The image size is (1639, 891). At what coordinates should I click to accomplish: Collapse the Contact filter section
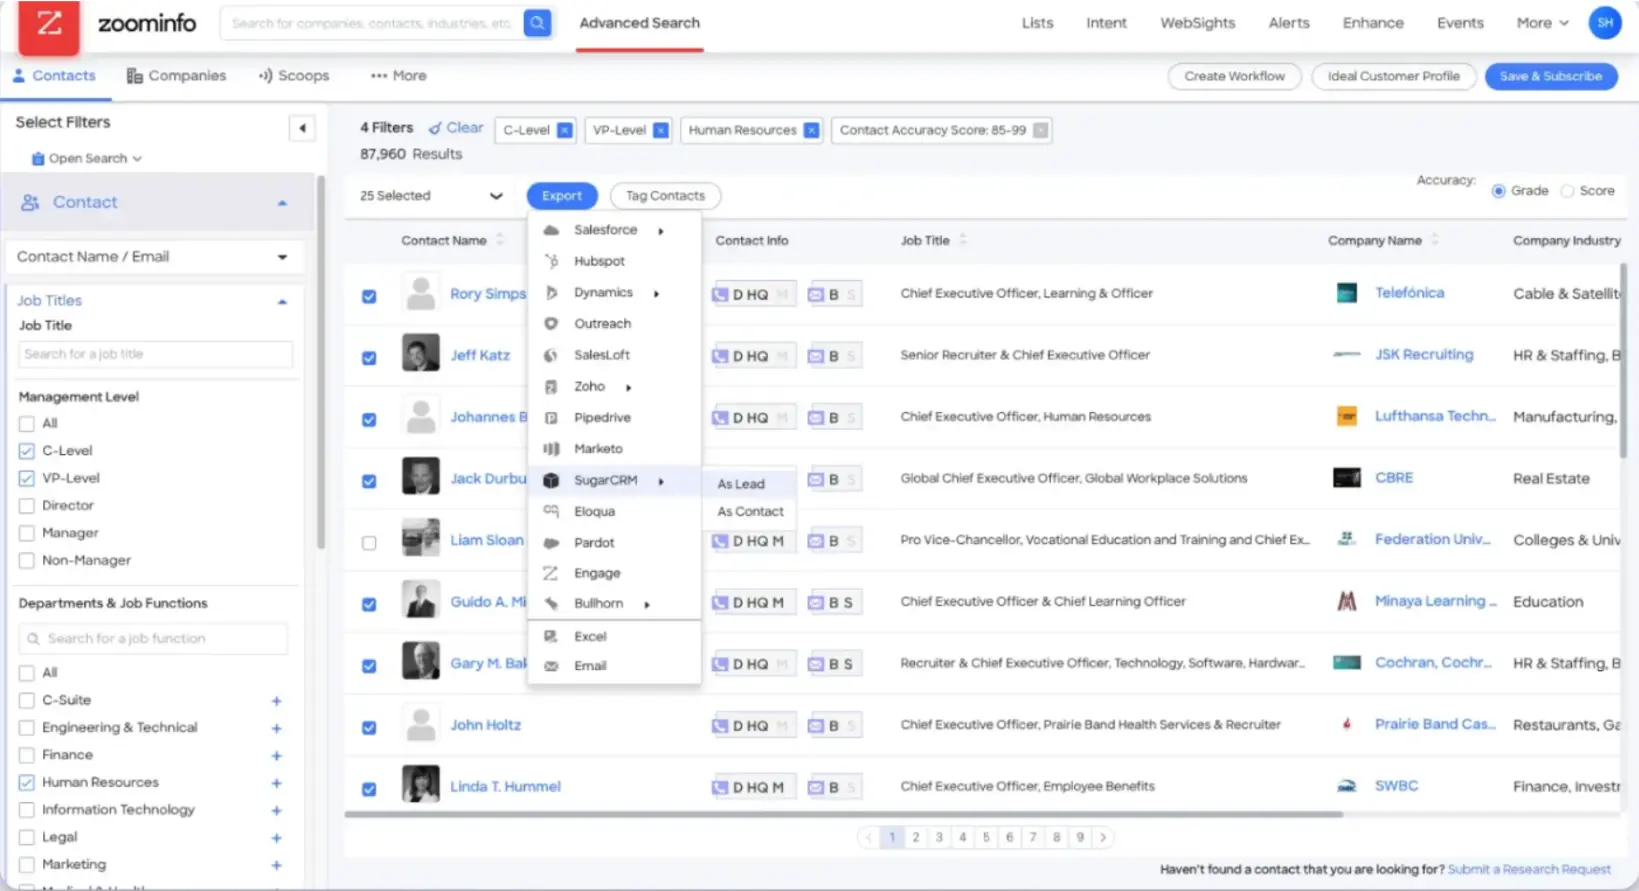pyautogui.click(x=282, y=203)
